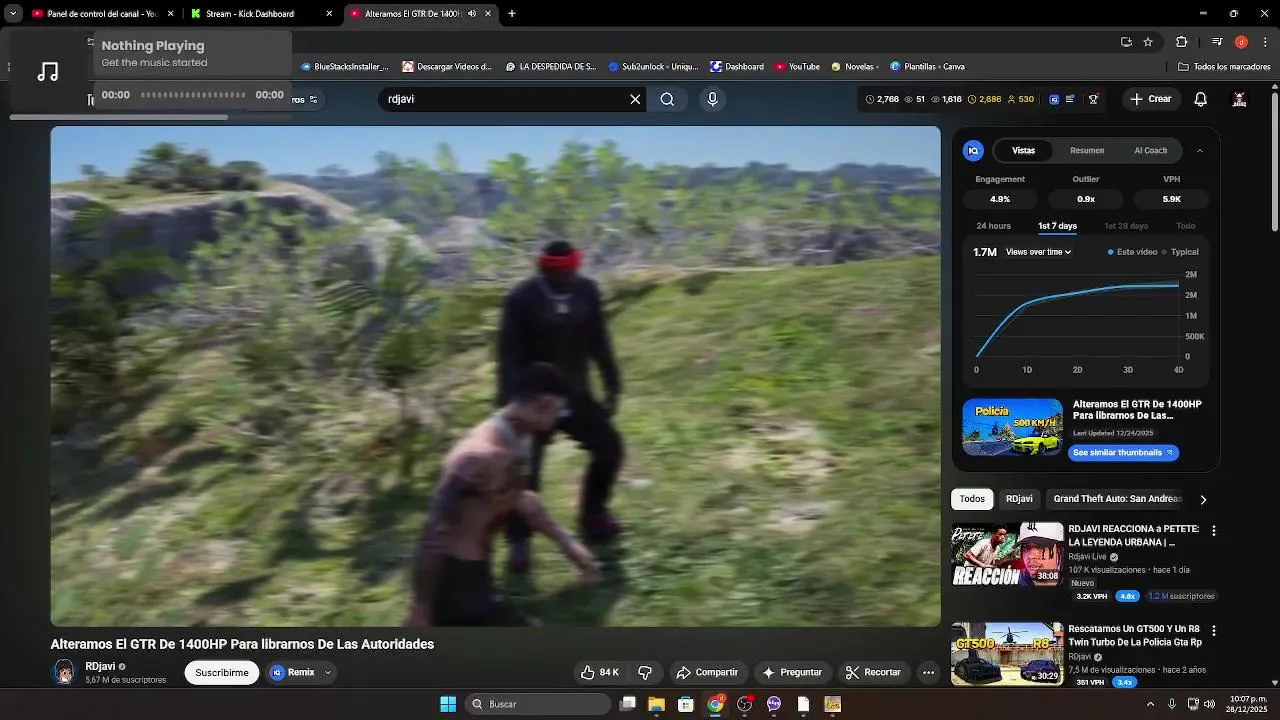Open options for GT500 recommended video

1214,631
